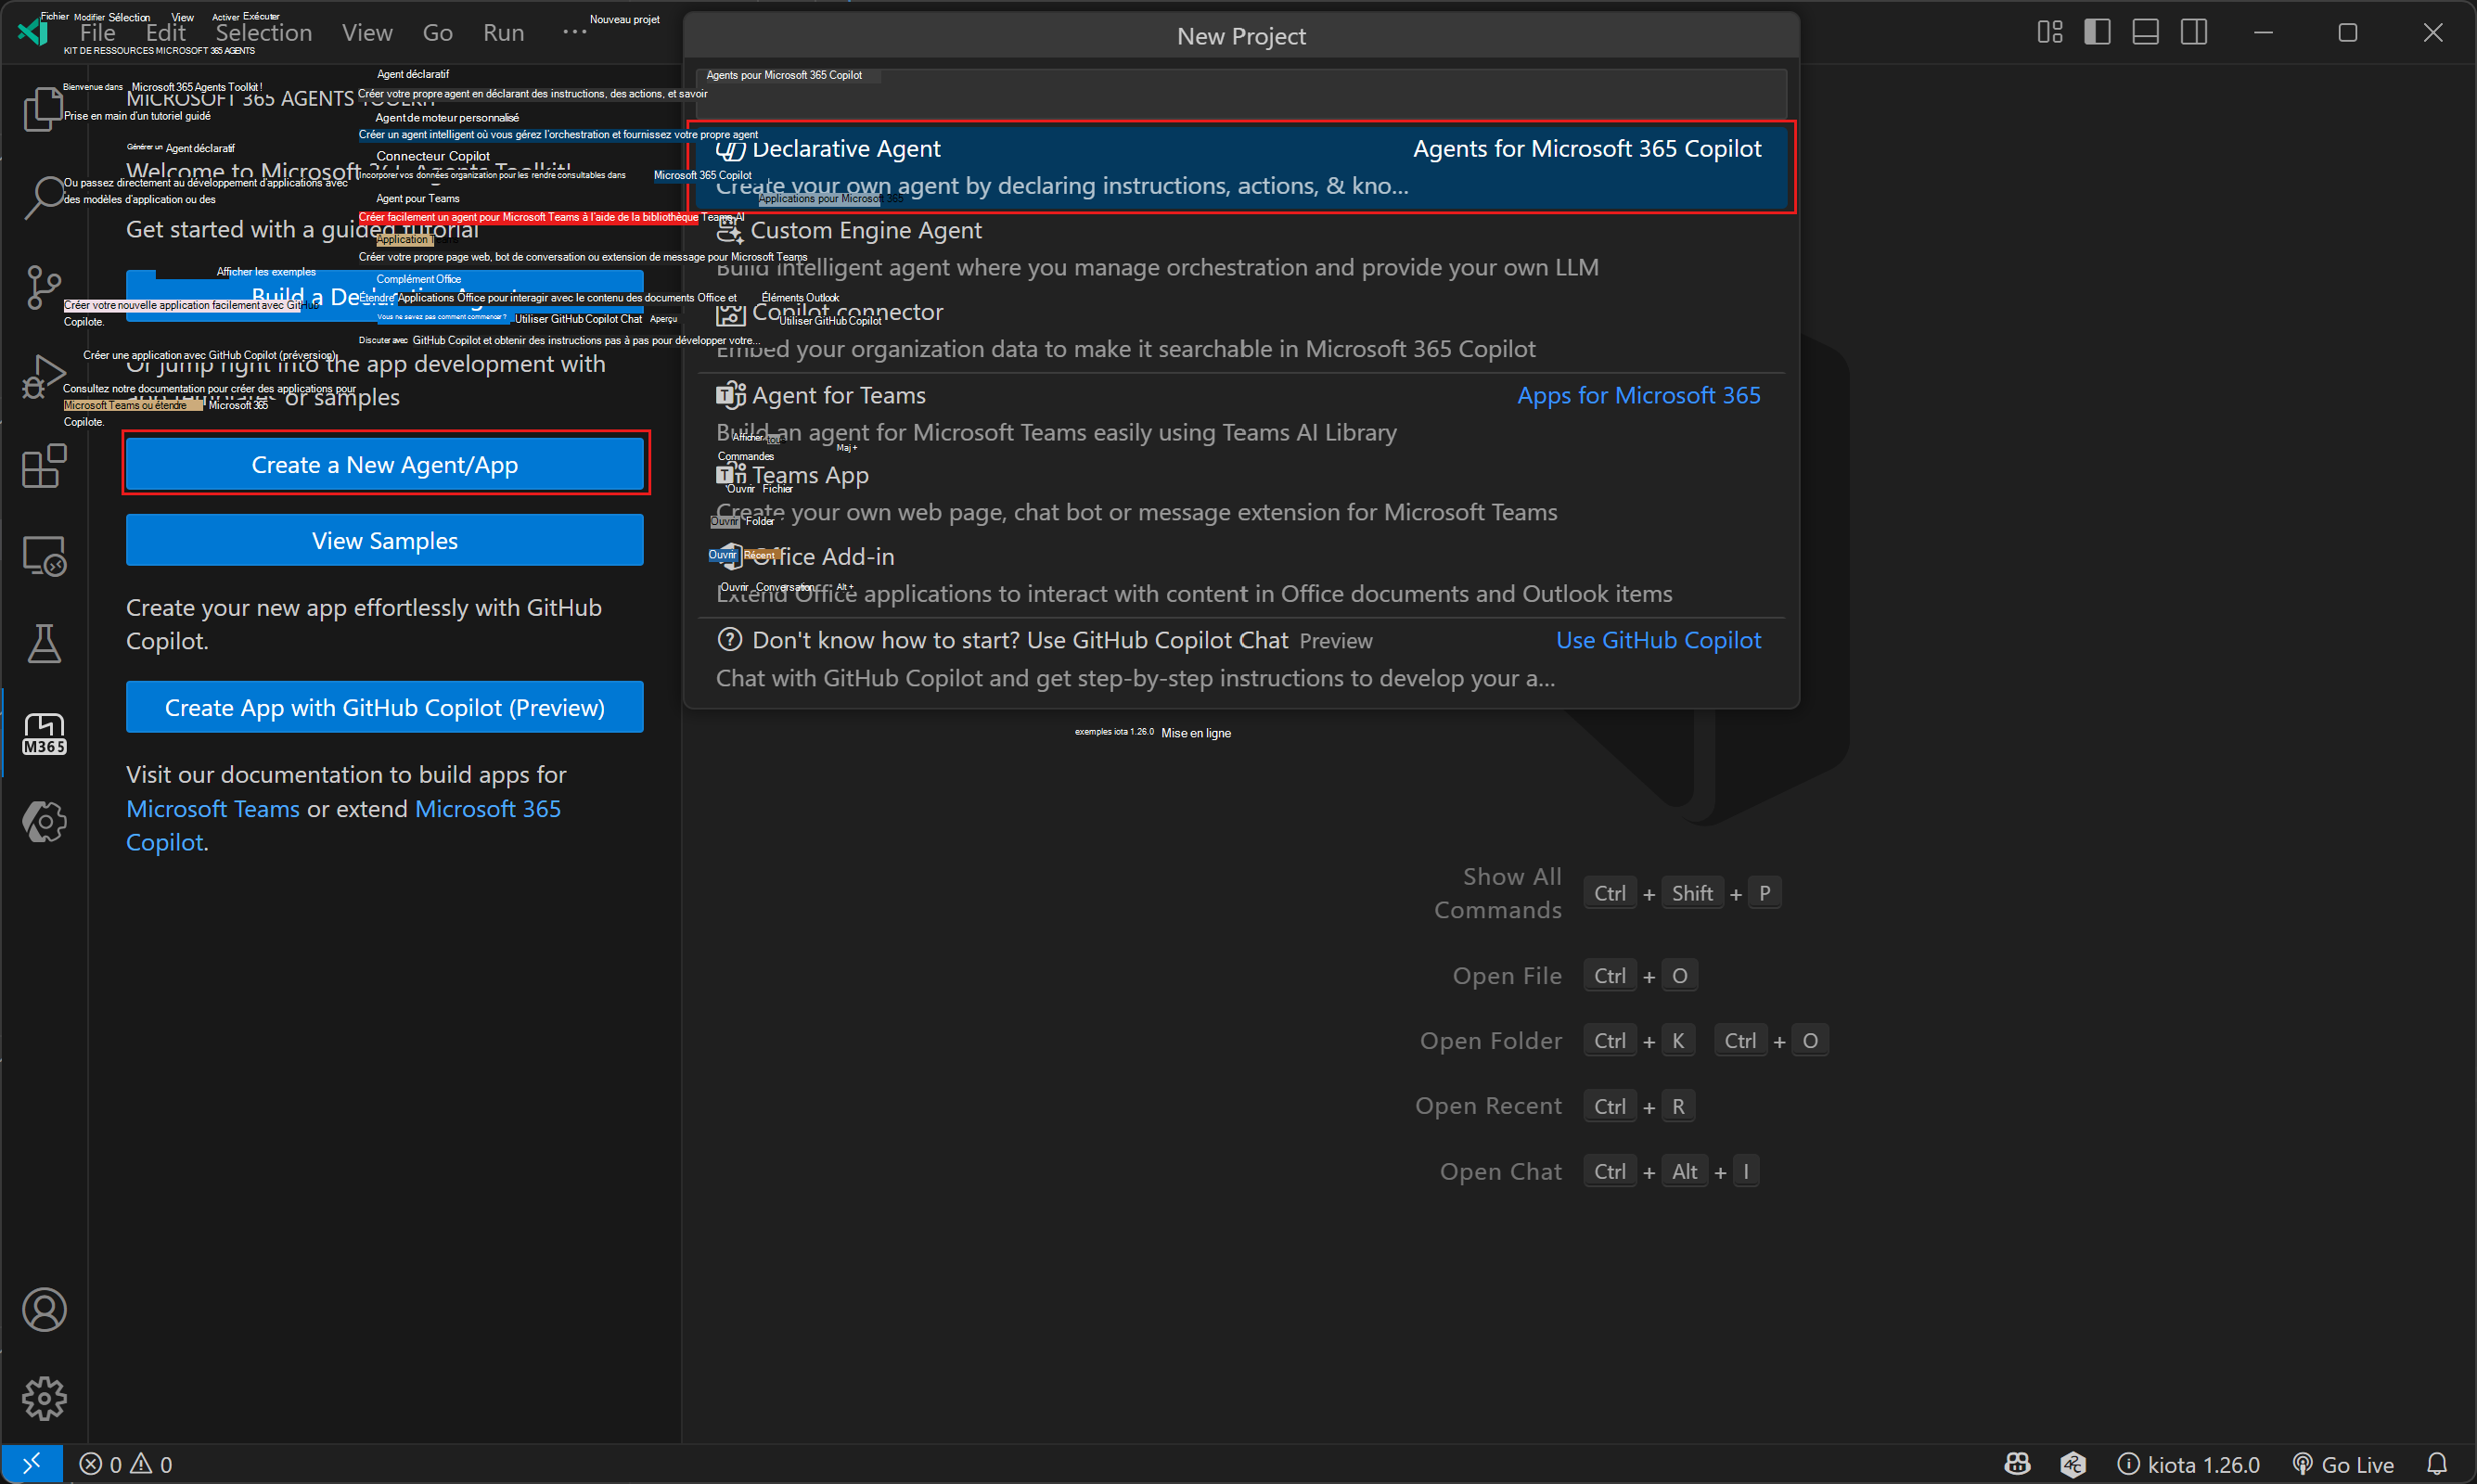The height and width of the screenshot is (1484, 2477).
Task: Open the Run and Debug view
Action: click(43, 377)
